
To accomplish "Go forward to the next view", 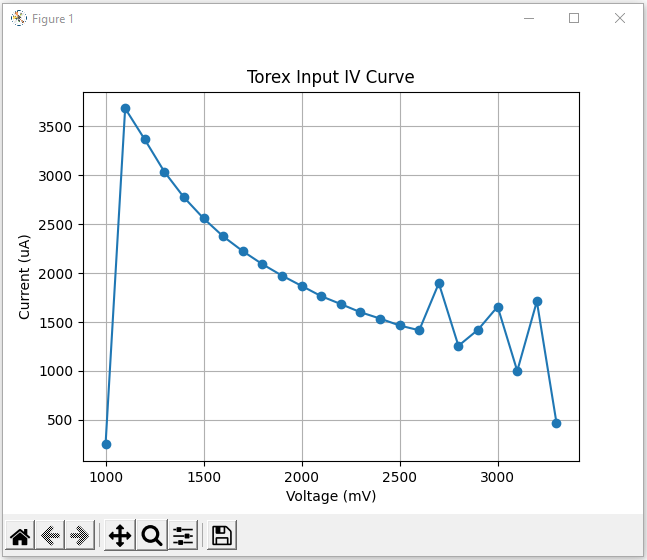I will point(80,536).
